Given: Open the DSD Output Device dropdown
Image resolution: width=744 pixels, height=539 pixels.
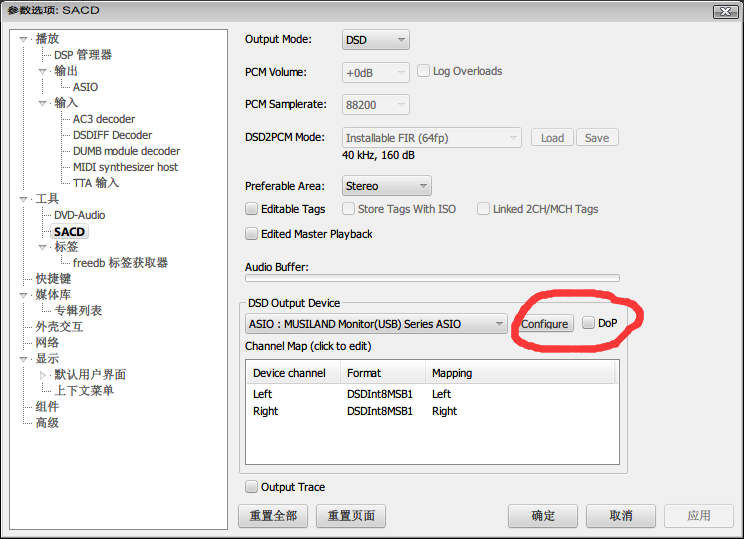Looking at the screenshot, I should 376,324.
